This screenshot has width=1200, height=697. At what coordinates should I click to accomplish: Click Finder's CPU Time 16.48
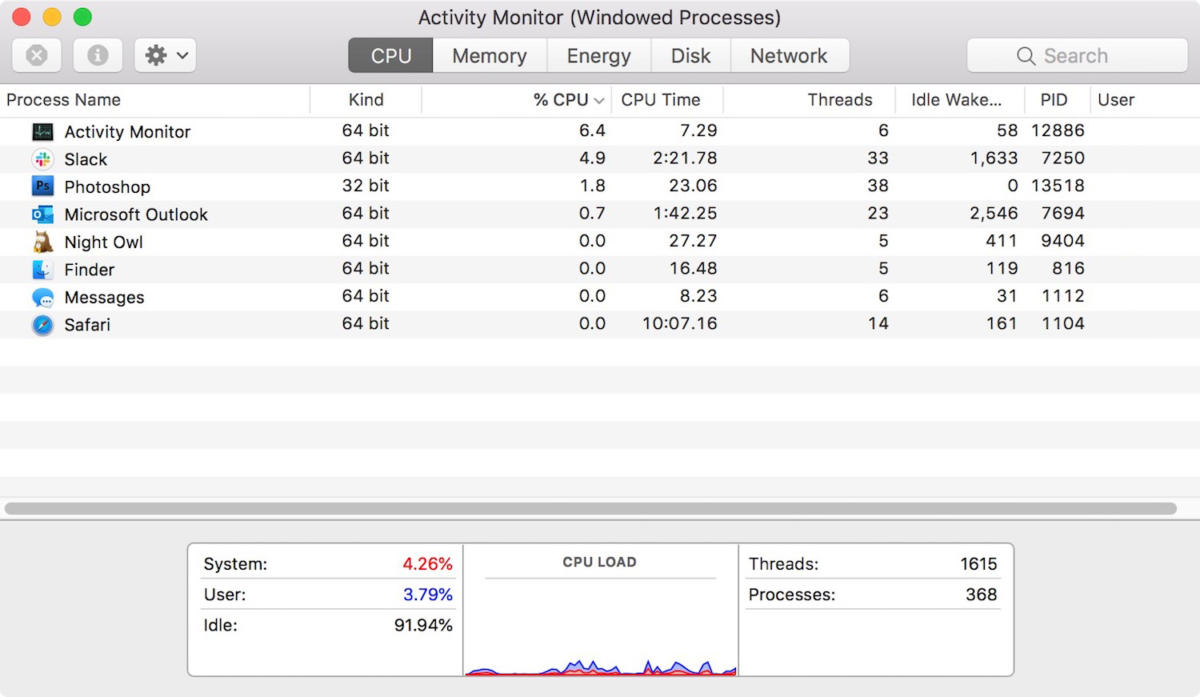[x=693, y=268]
